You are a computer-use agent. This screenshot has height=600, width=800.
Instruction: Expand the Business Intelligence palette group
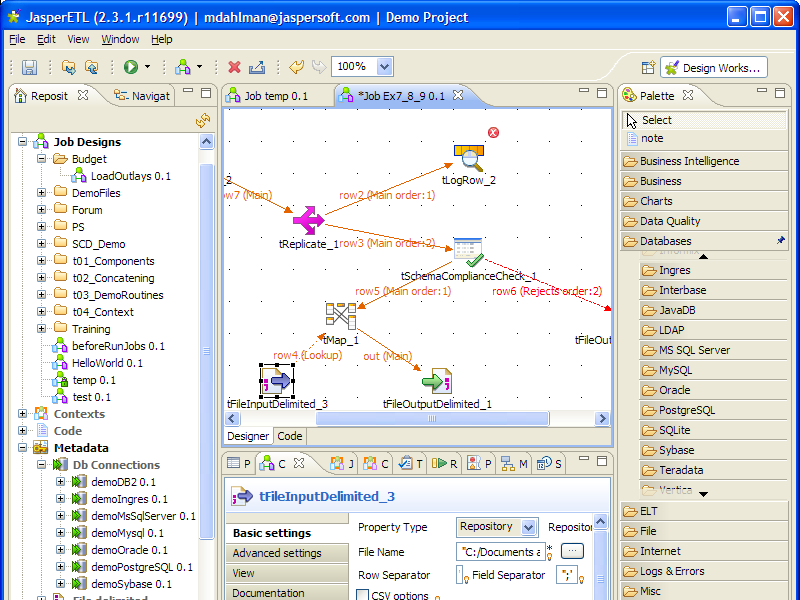pos(689,161)
